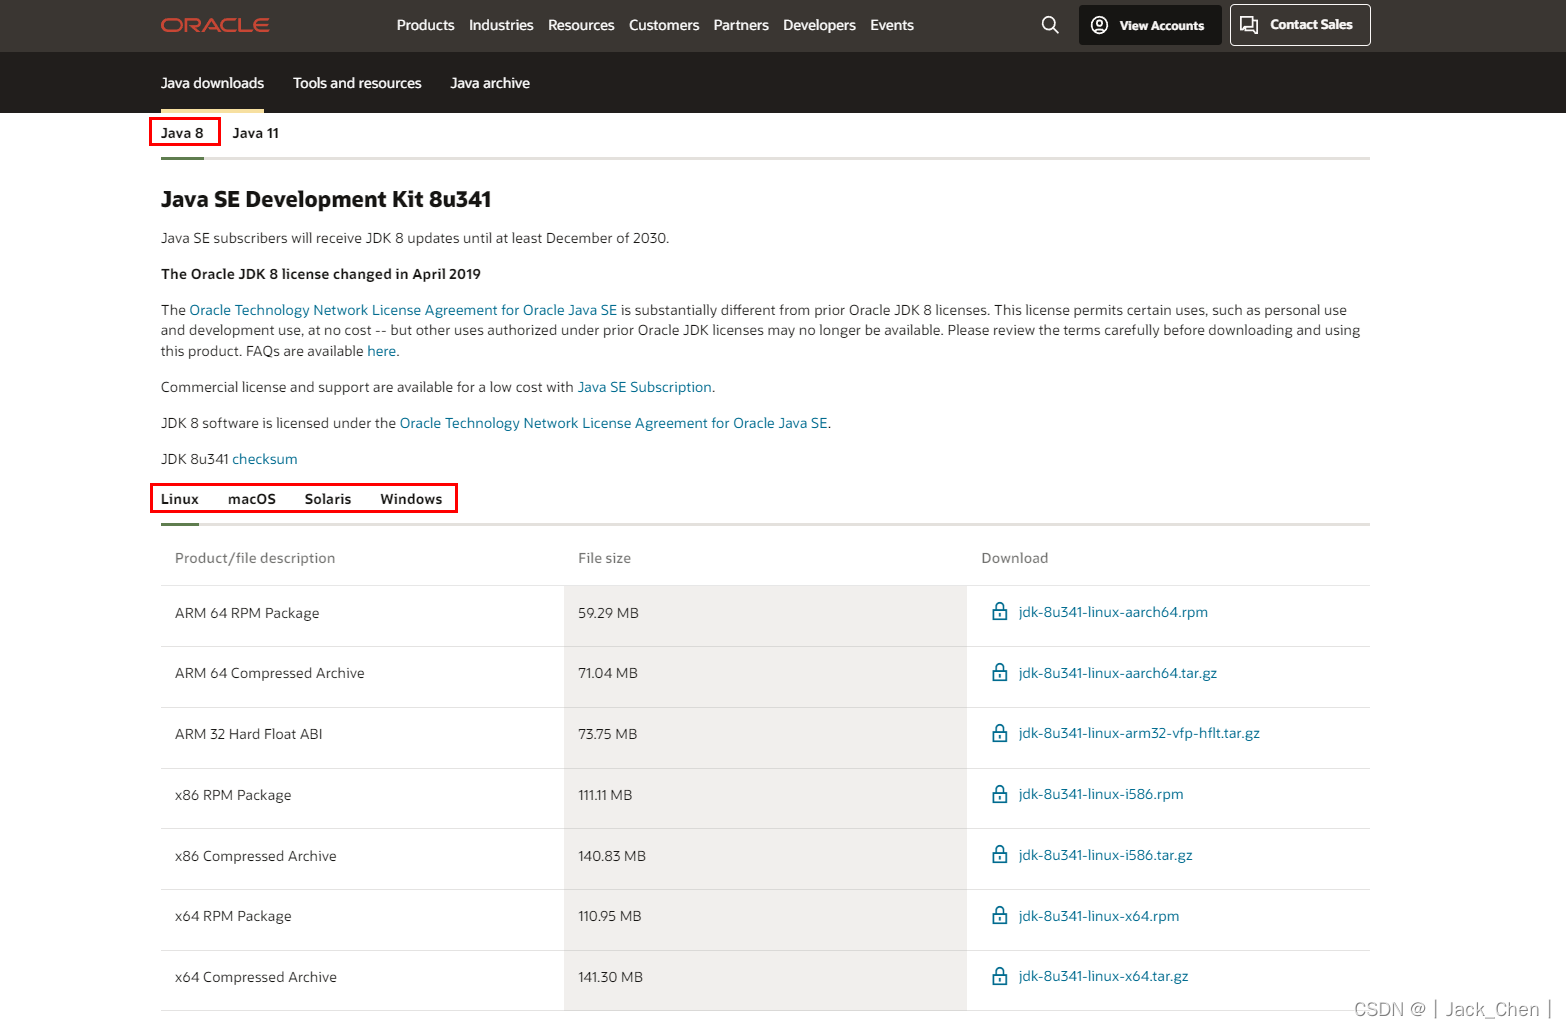This screenshot has width=1566, height=1028.
Task: Click the '110.95 MB' file size
Action: point(610,916)
